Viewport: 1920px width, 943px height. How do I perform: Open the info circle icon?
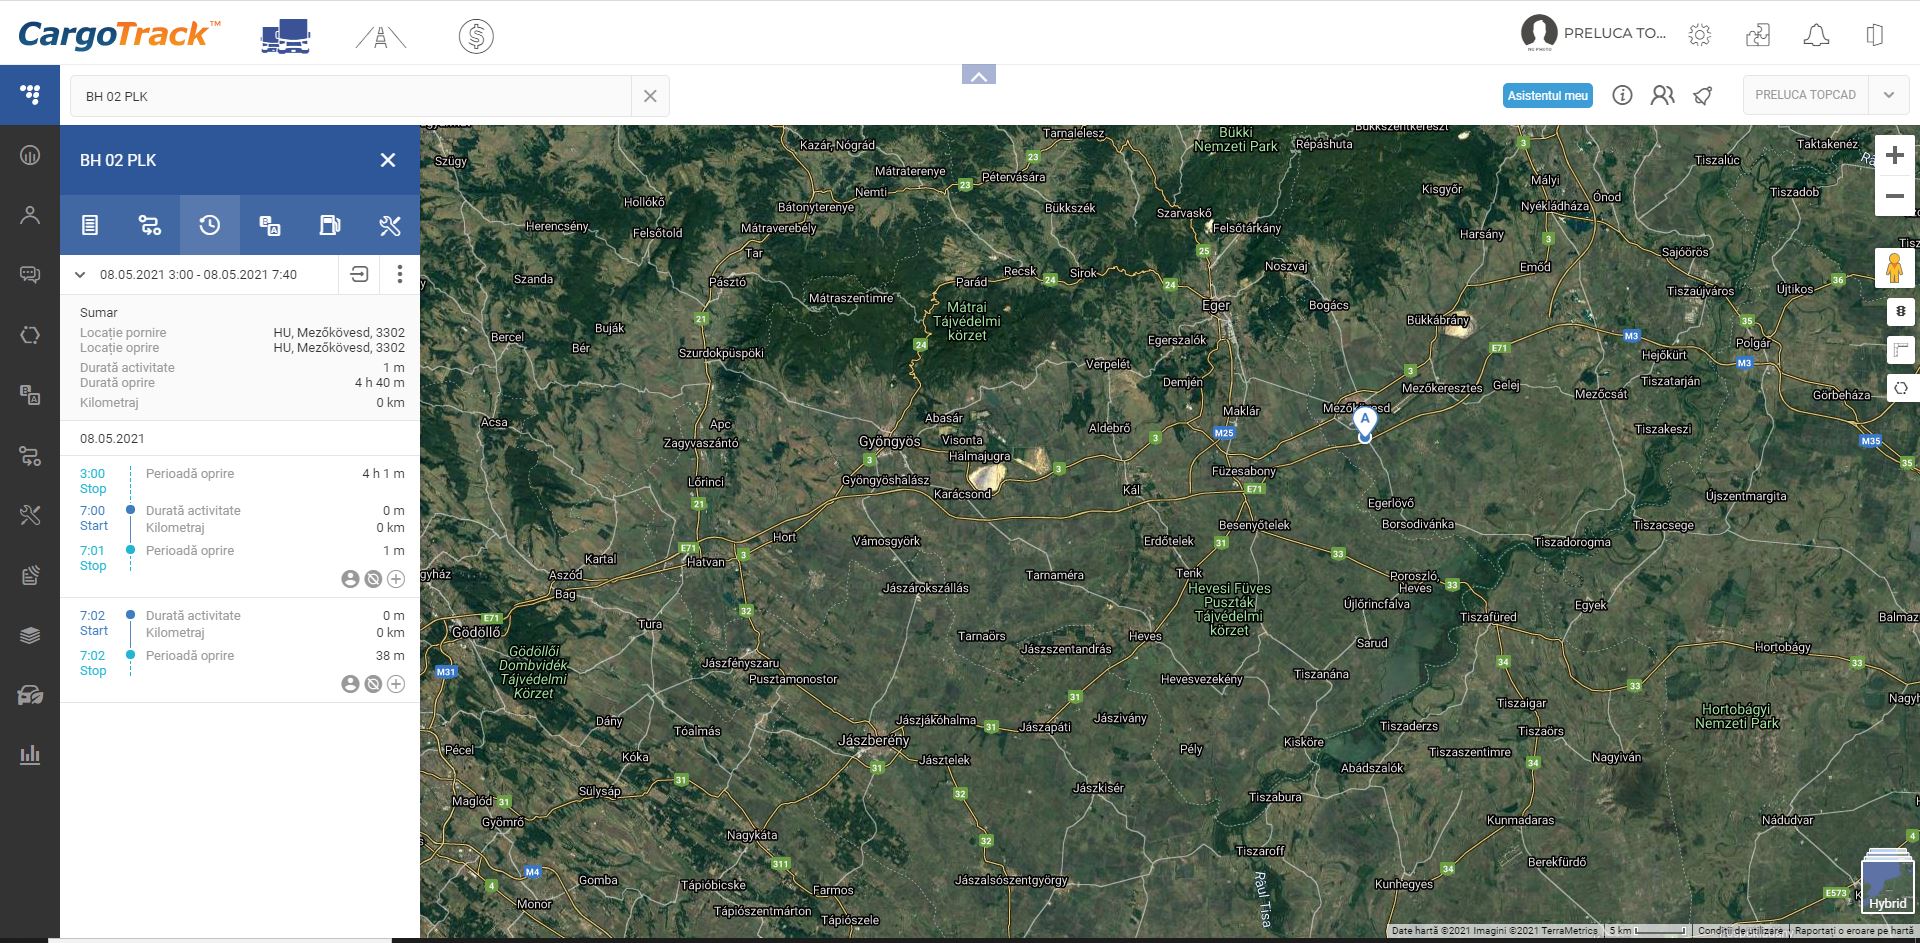1622,95
